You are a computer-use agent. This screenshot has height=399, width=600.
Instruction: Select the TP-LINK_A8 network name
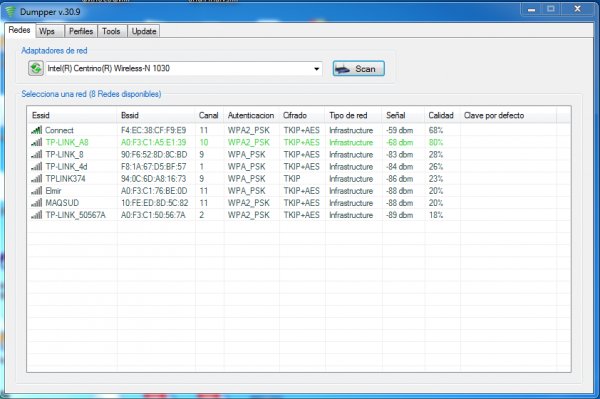[x=67, y=142]
